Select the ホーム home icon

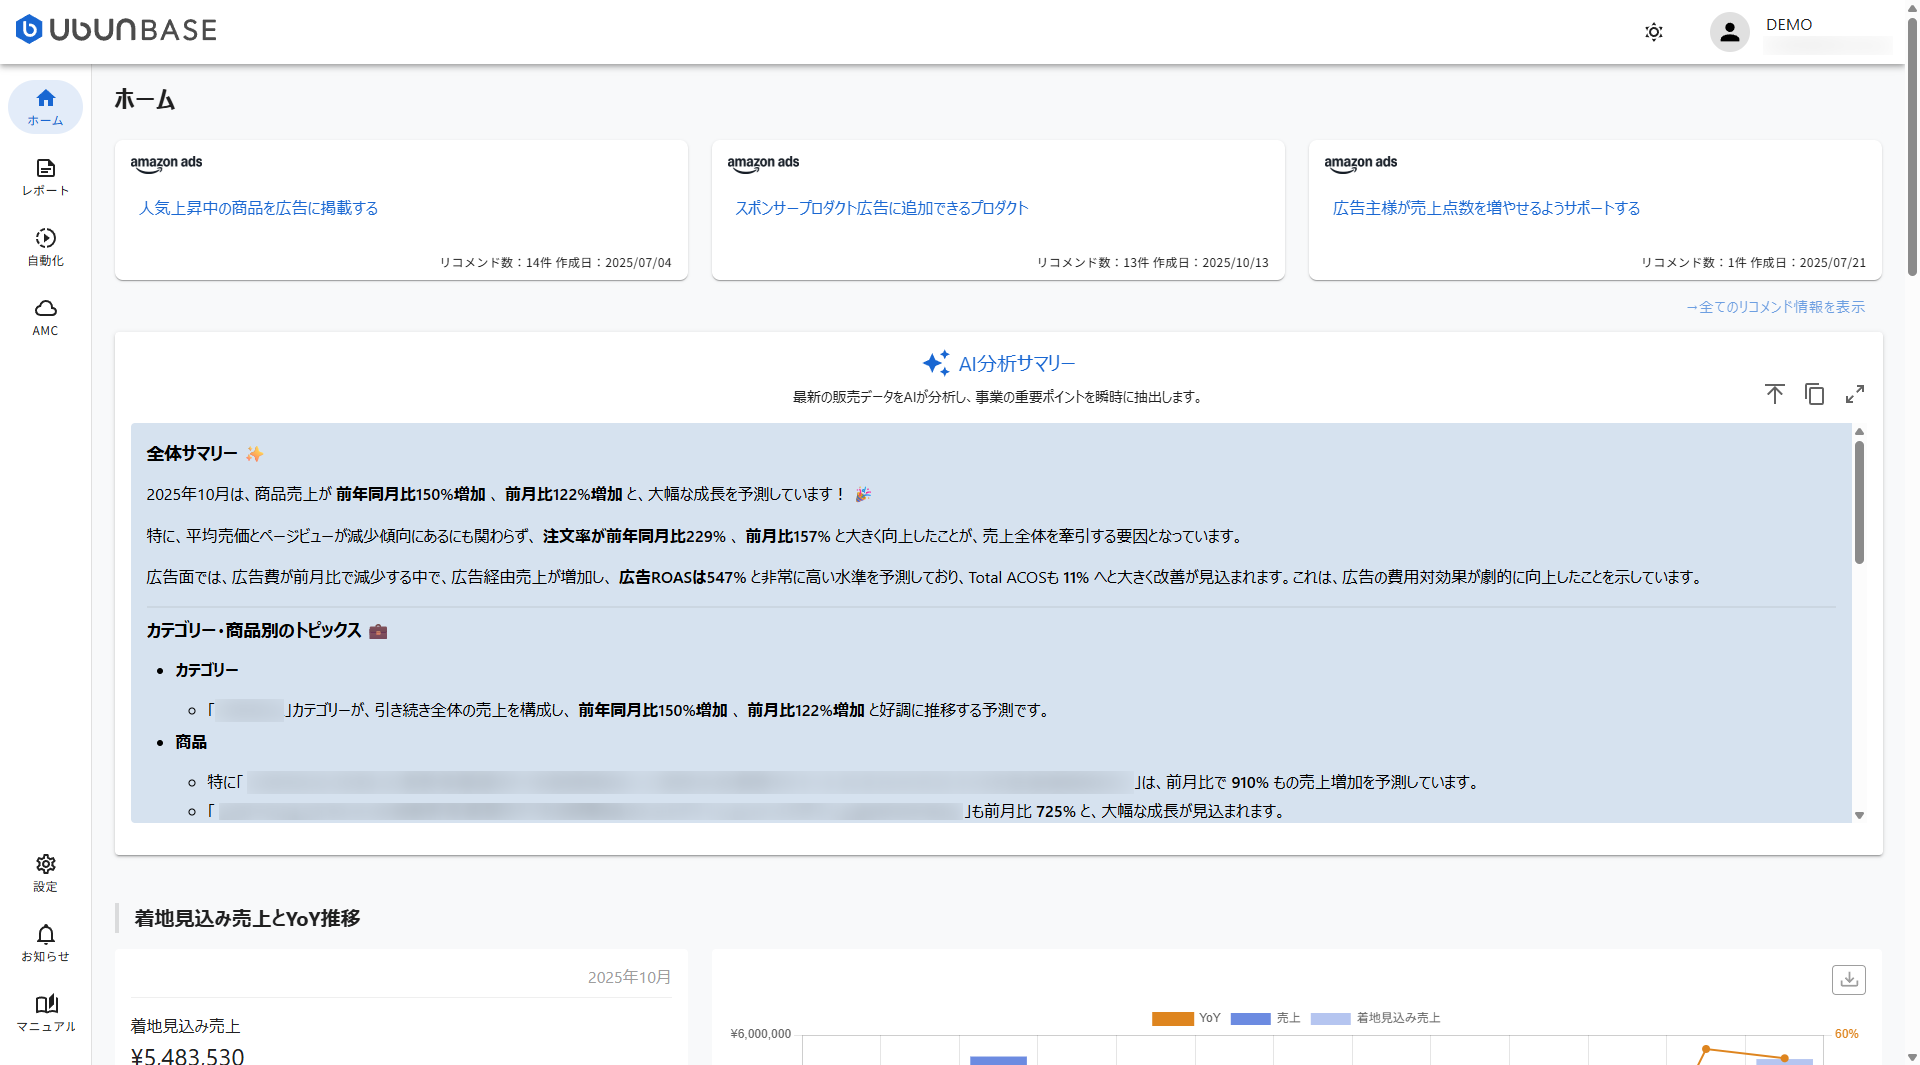tap(45, 107)
